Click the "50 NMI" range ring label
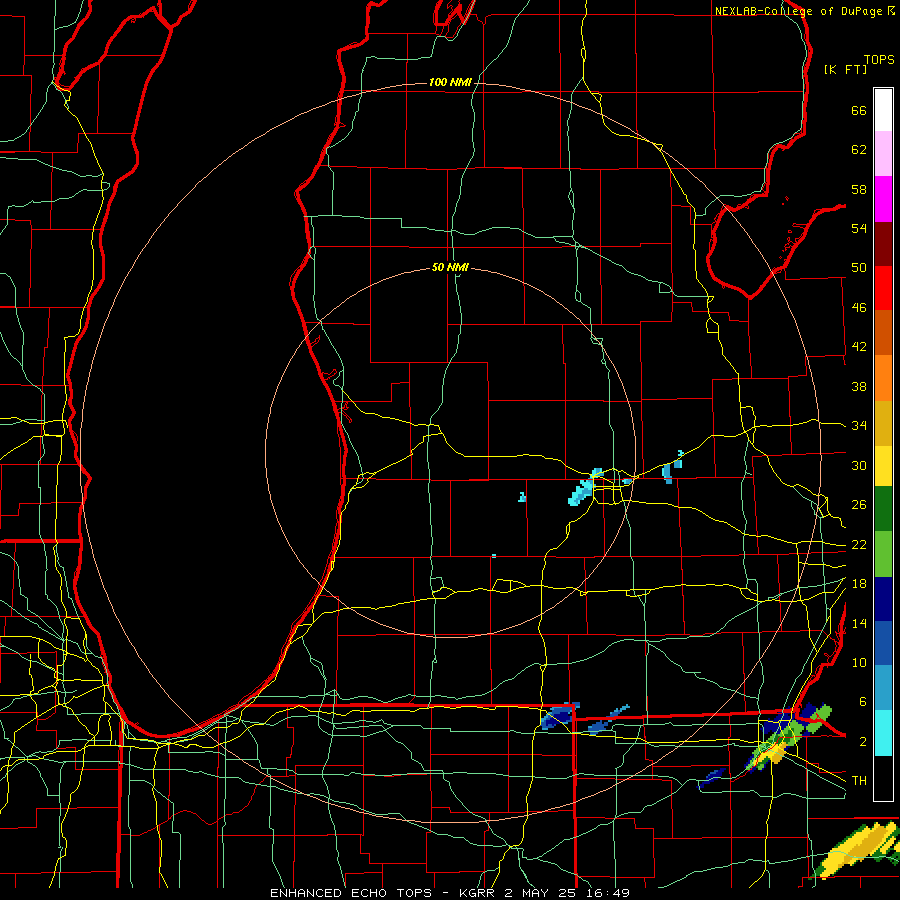Image resolution: width=900 pixels, height=900 pixels. [450, 267]
